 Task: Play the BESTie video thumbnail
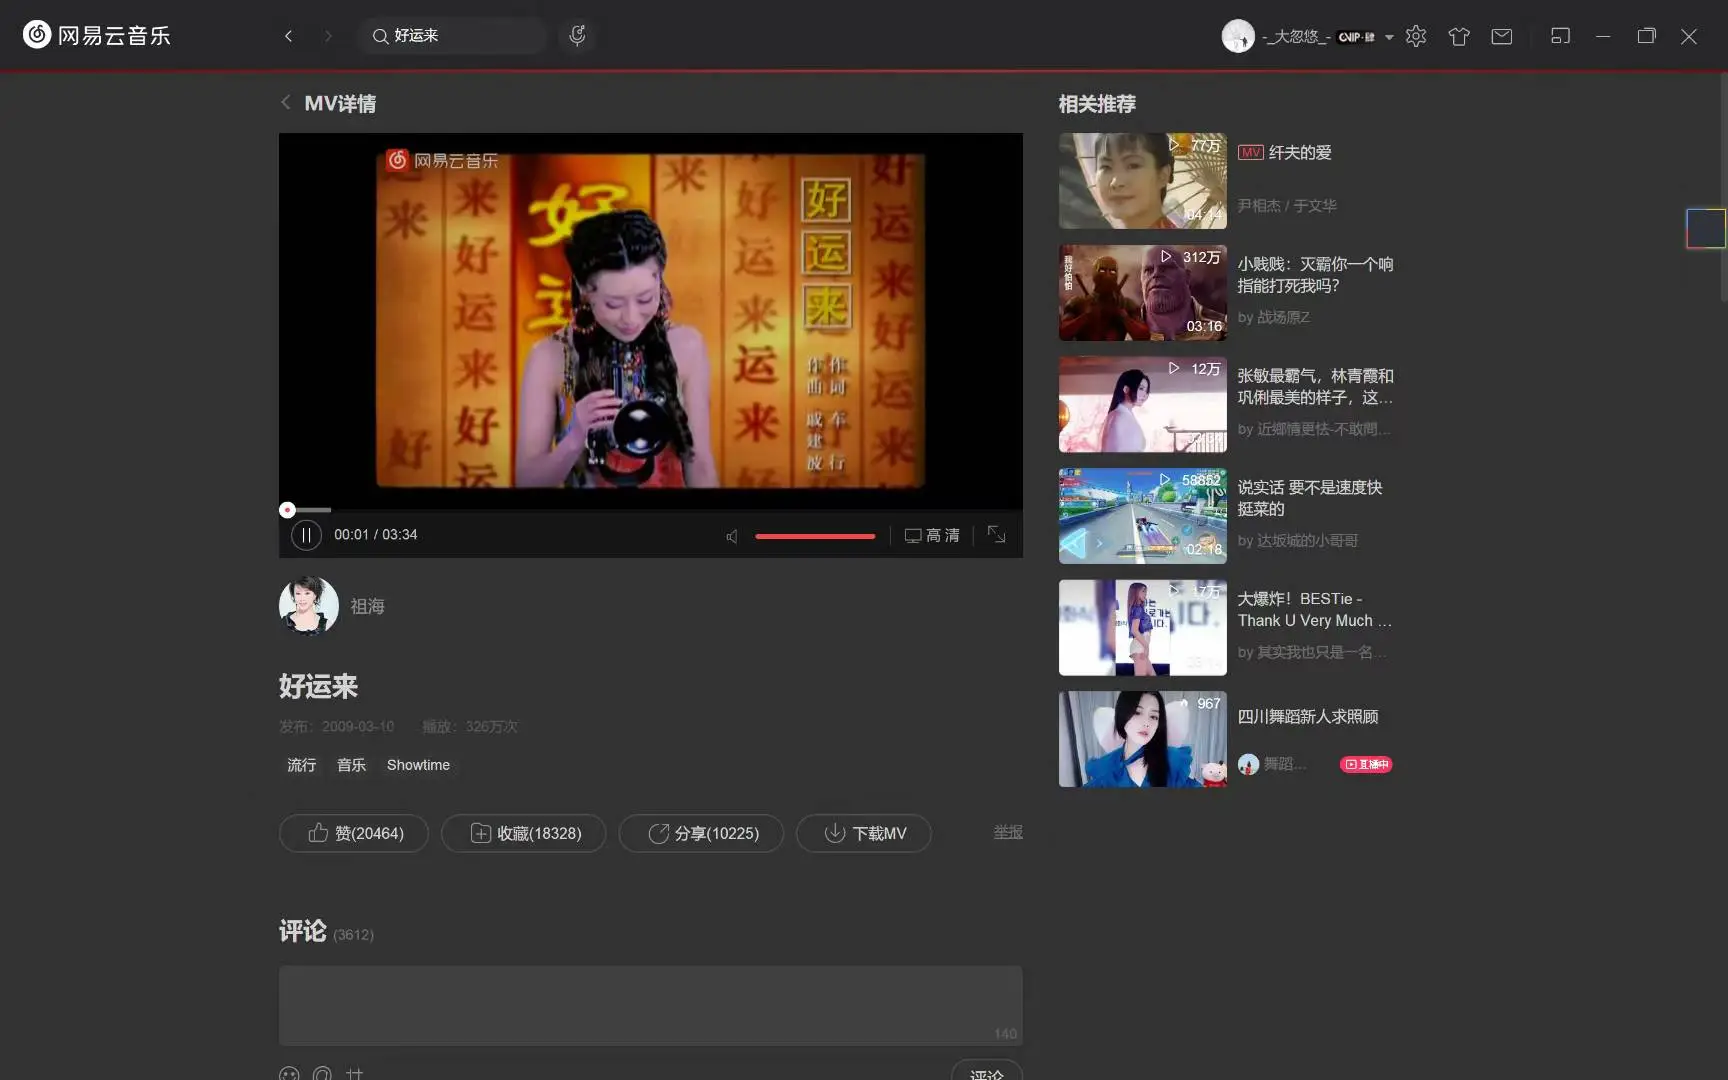[1143, 628]
